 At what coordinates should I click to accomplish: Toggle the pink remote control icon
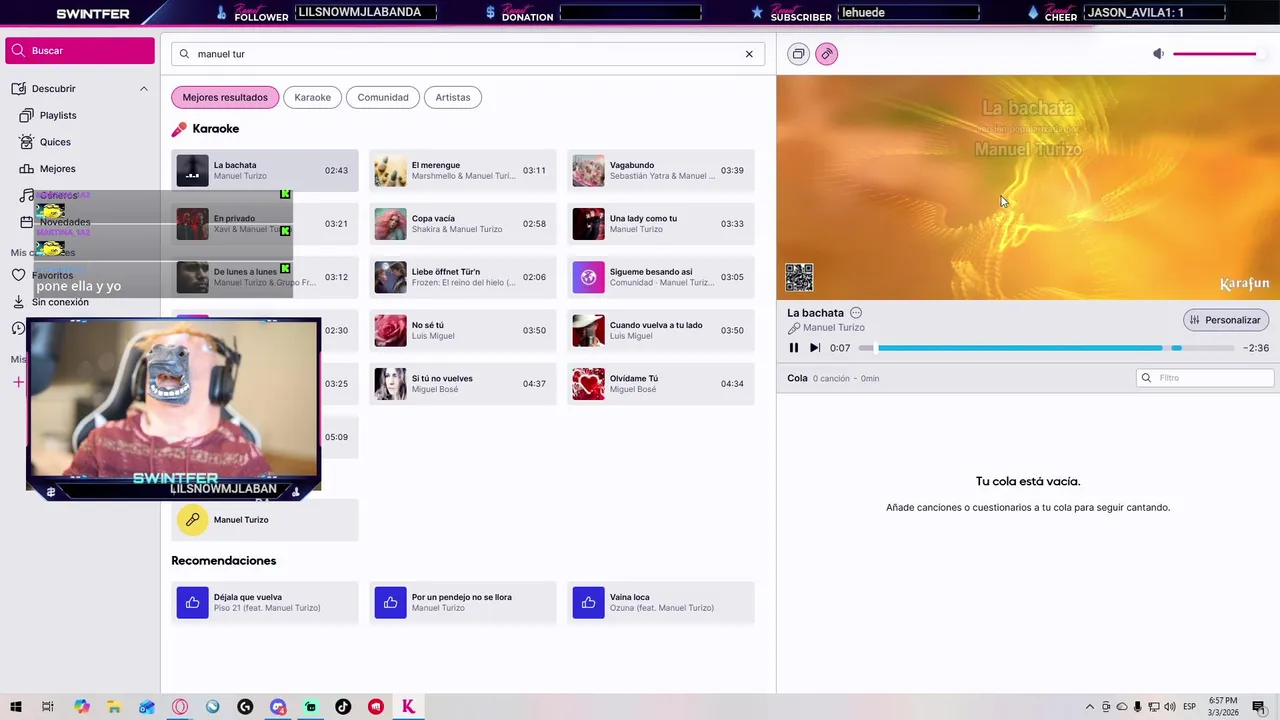click(826, 54)
